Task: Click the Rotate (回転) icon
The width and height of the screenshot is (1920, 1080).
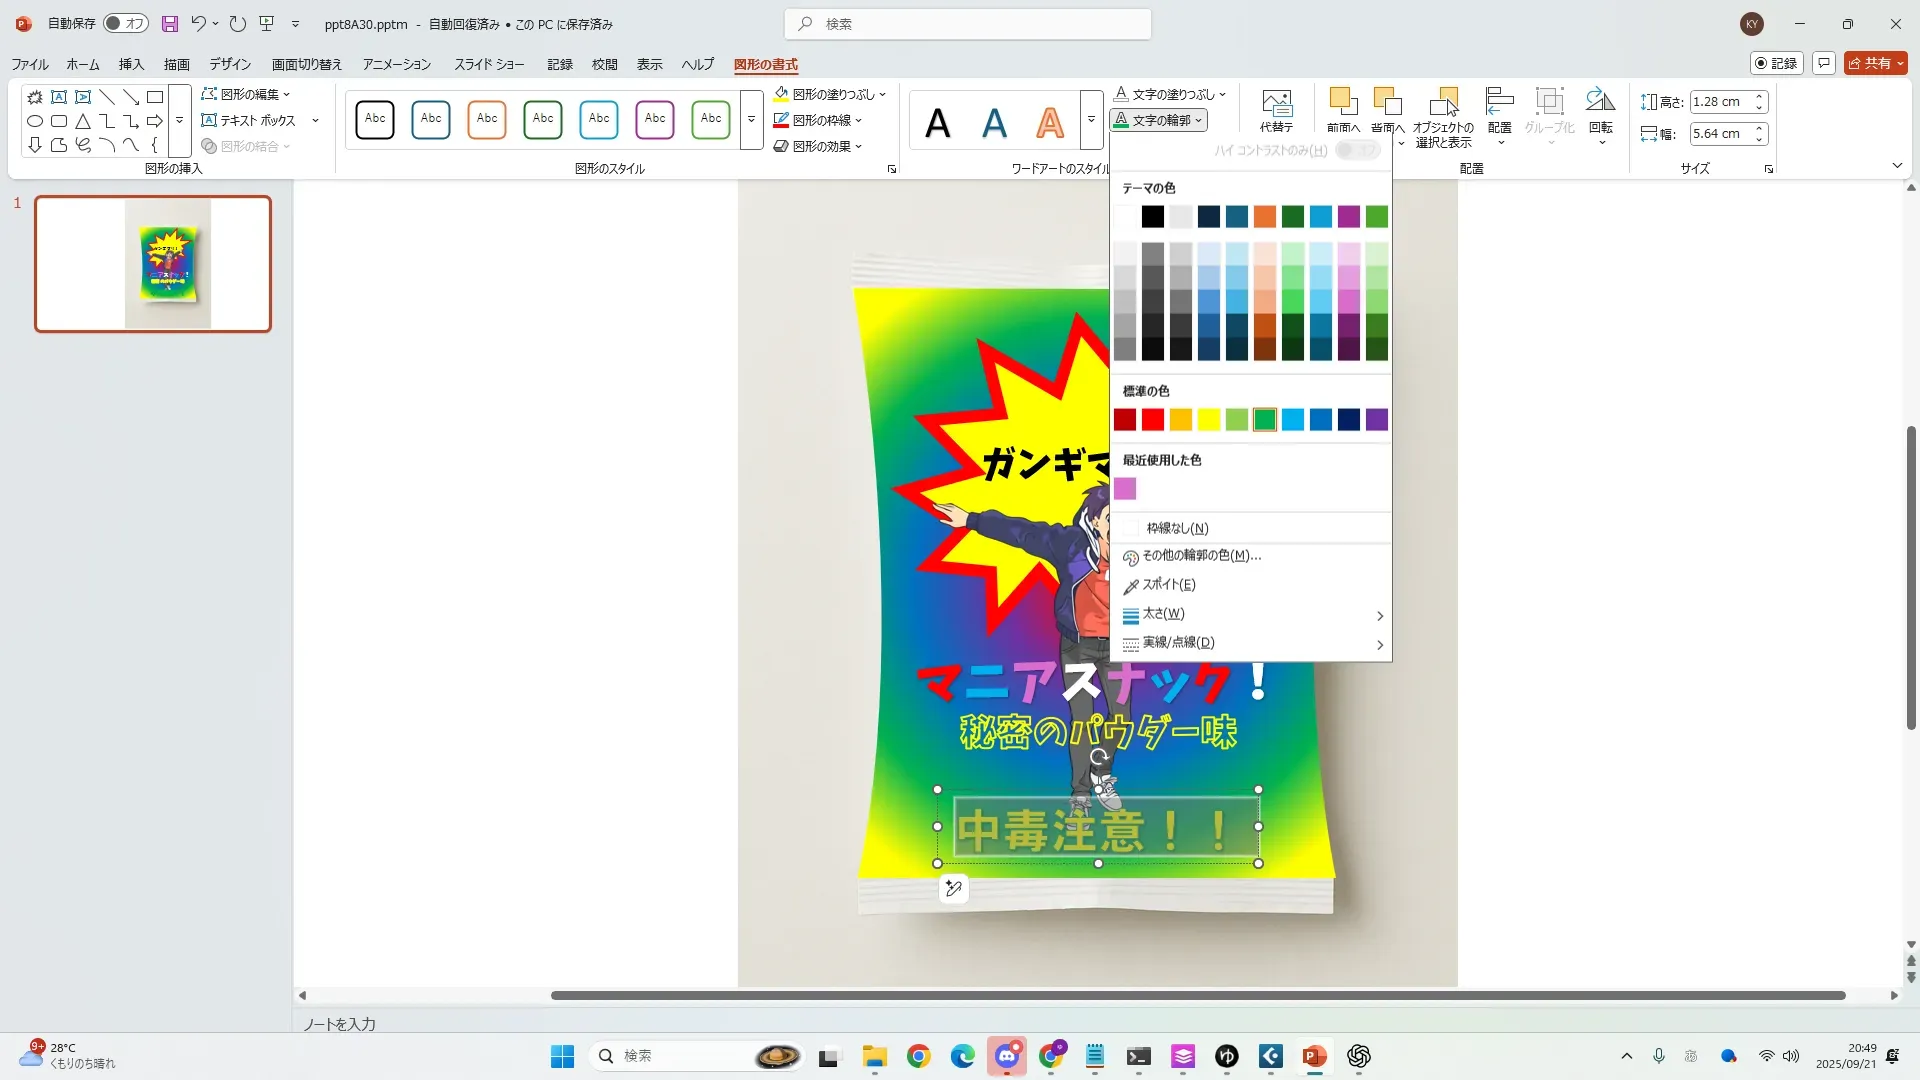Action: (x=1600, y=103)
